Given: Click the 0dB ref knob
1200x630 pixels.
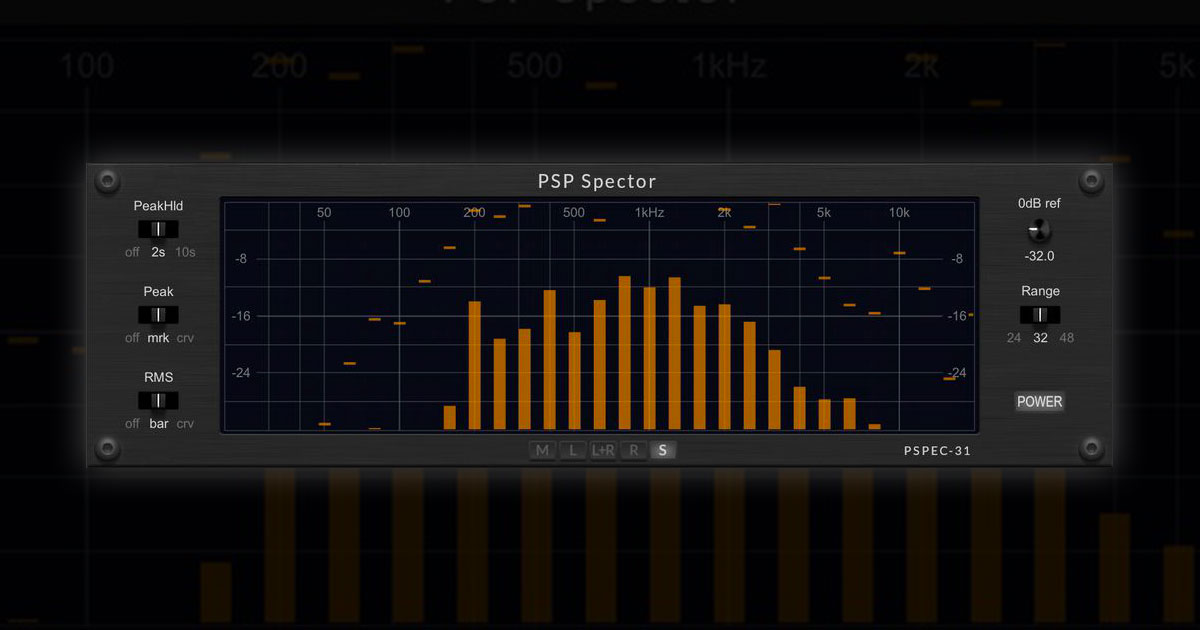Looking at the screenshot, I should [1038, 231].
